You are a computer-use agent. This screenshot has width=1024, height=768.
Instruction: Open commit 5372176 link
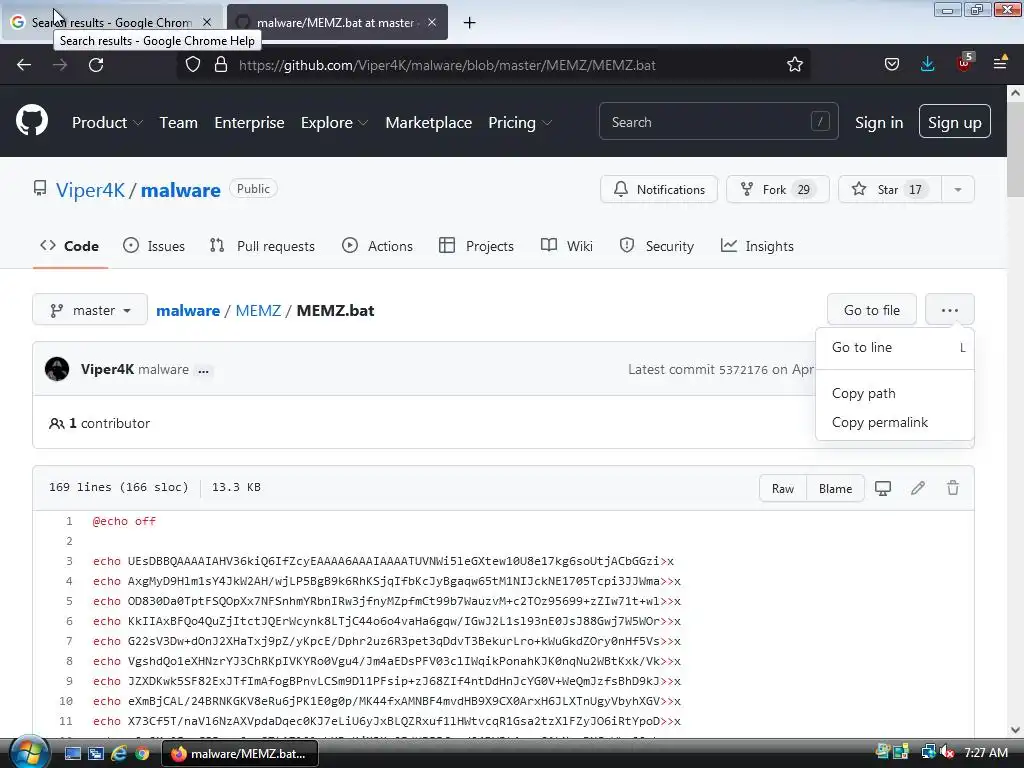743,370
